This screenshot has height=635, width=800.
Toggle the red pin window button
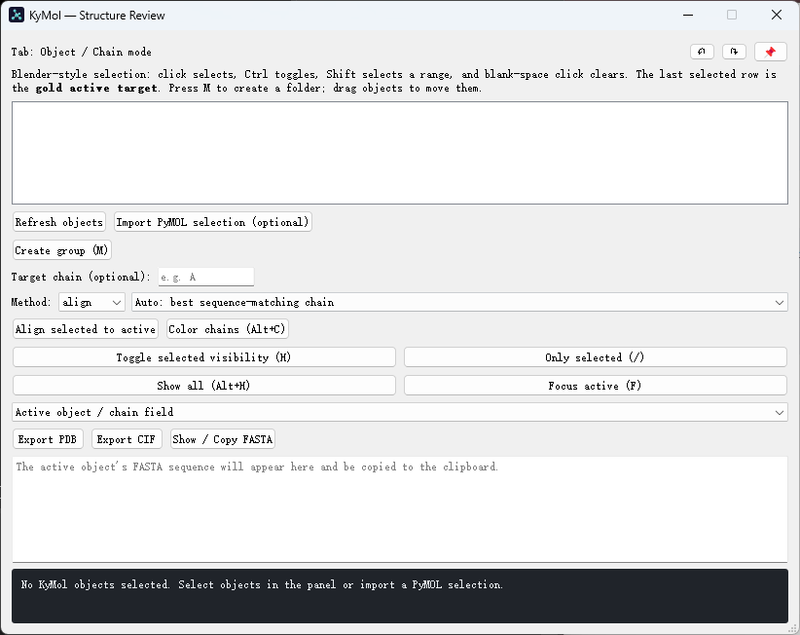click(x=770, y=52)
